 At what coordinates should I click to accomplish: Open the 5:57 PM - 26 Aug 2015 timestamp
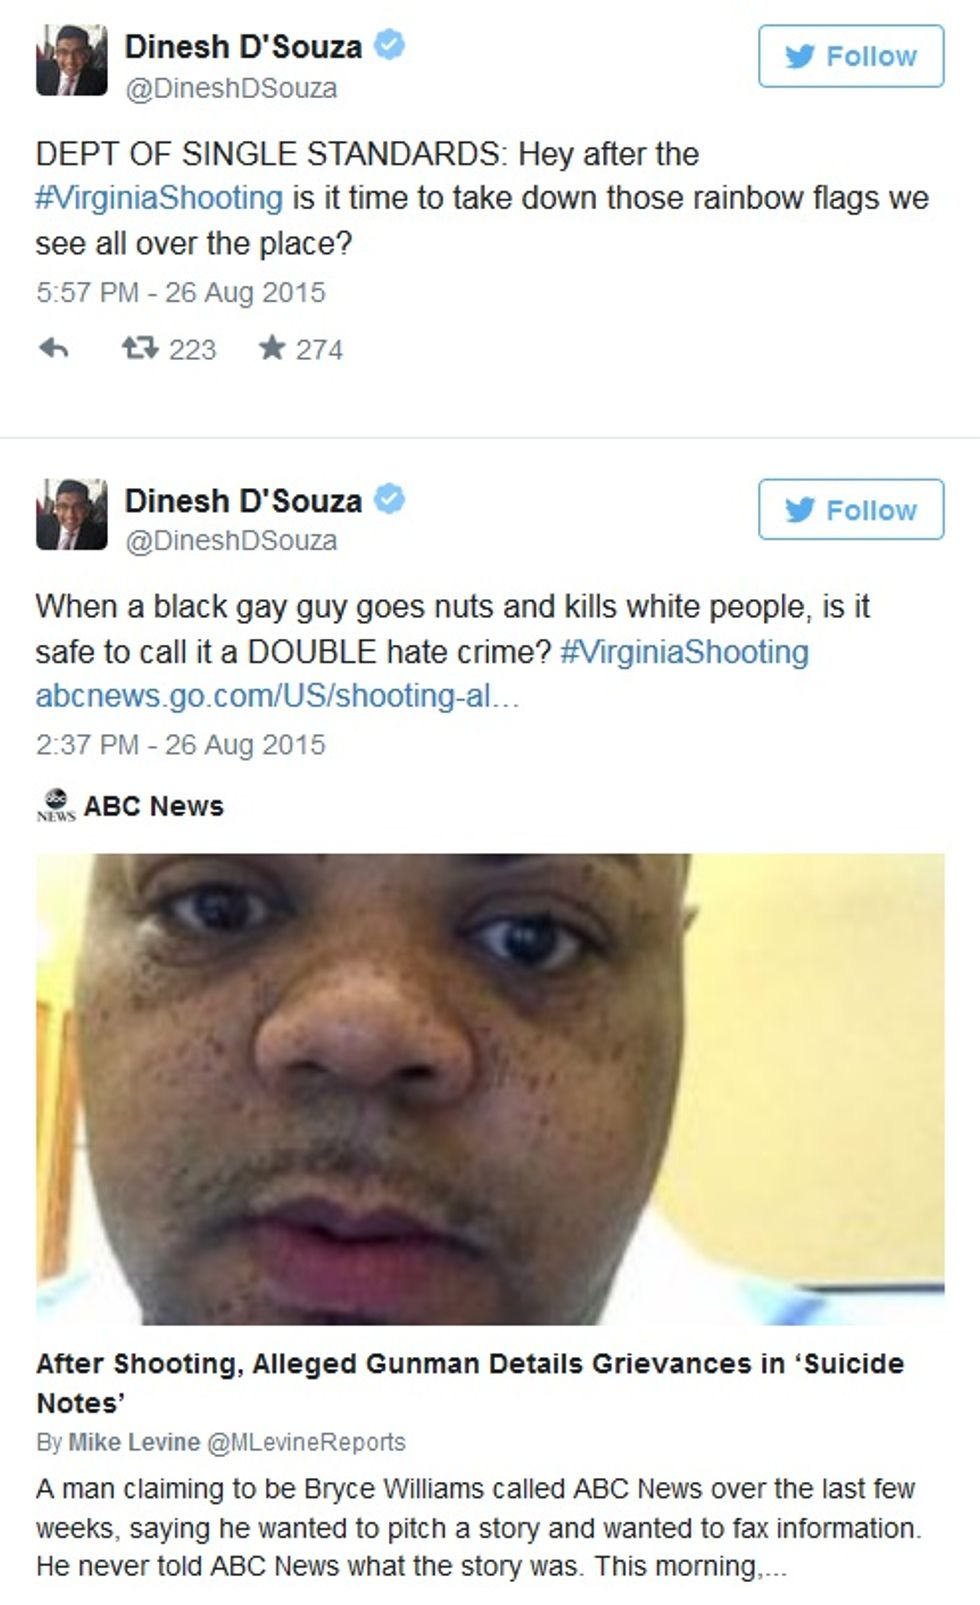coord(181,293)
